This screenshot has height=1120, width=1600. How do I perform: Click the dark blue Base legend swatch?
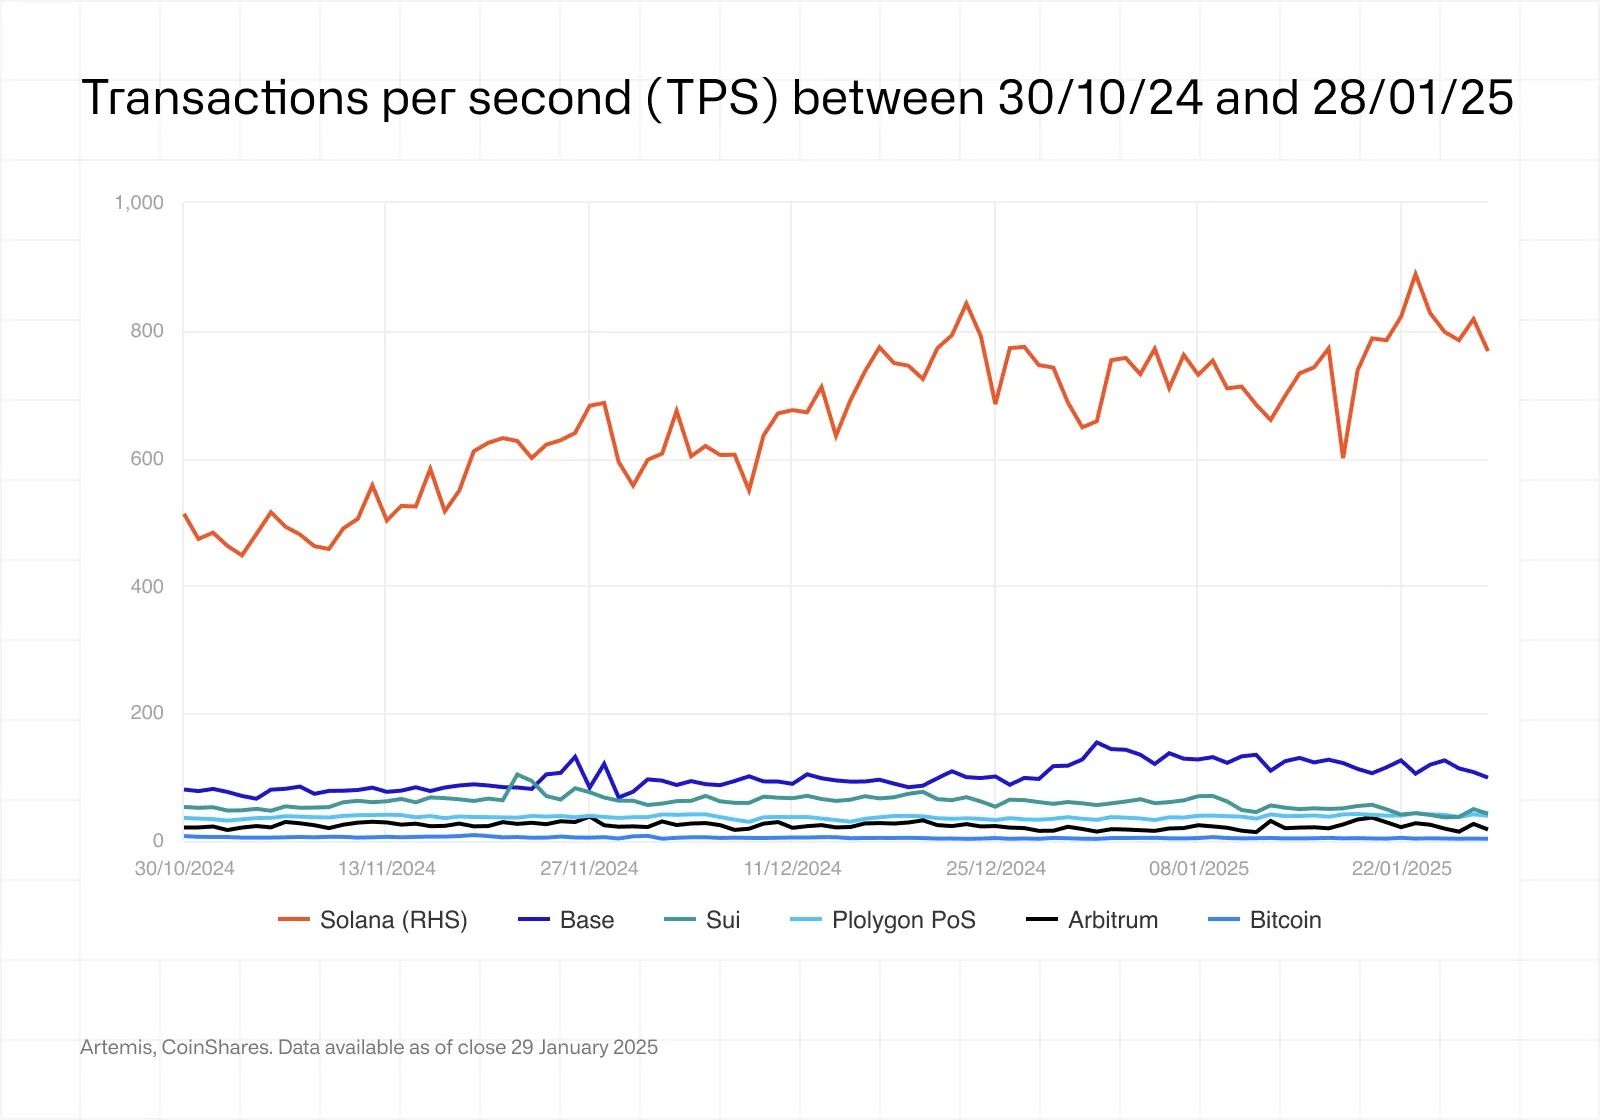[534, 920]
